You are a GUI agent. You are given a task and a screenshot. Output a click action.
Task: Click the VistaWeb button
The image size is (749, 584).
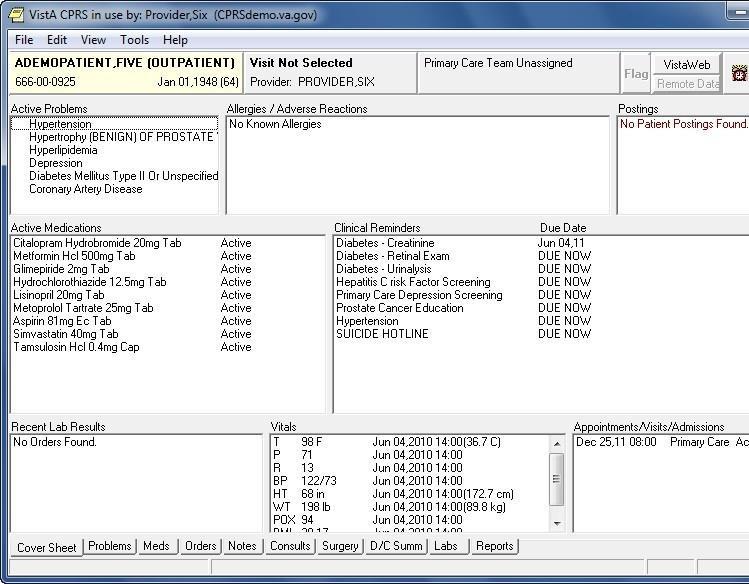[686, 64]
